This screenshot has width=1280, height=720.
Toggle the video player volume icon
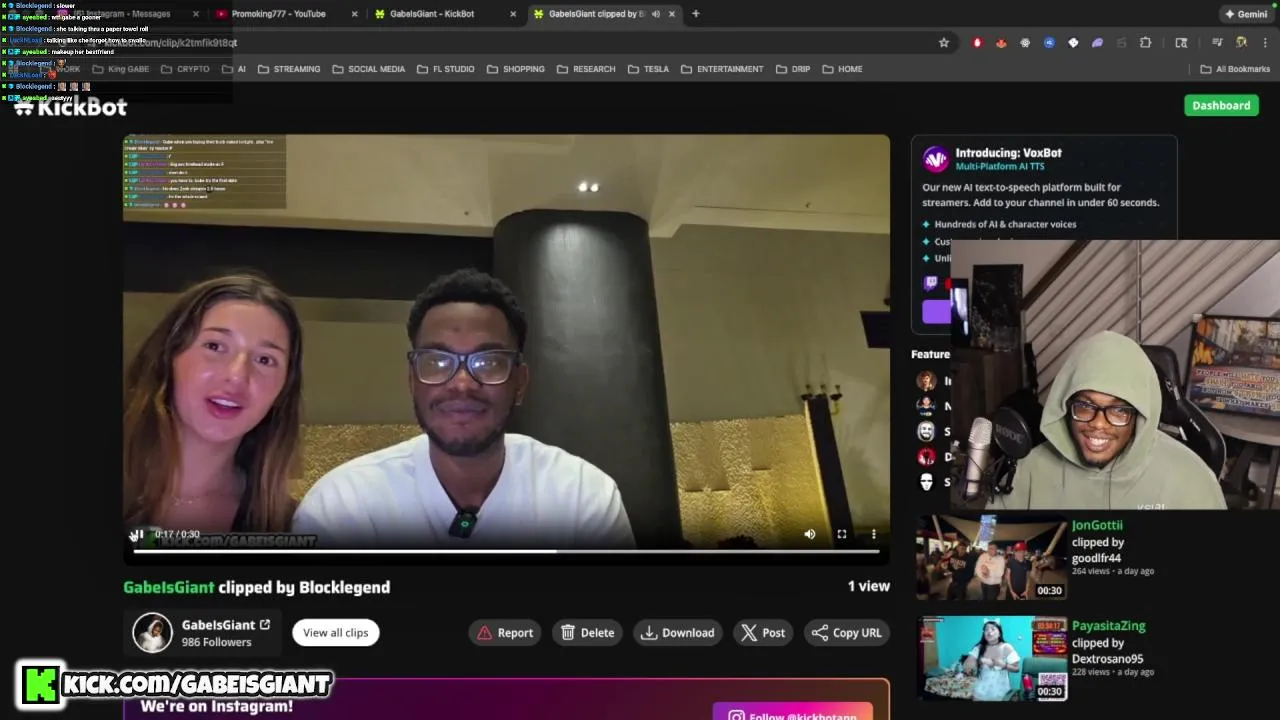point(810,534)
